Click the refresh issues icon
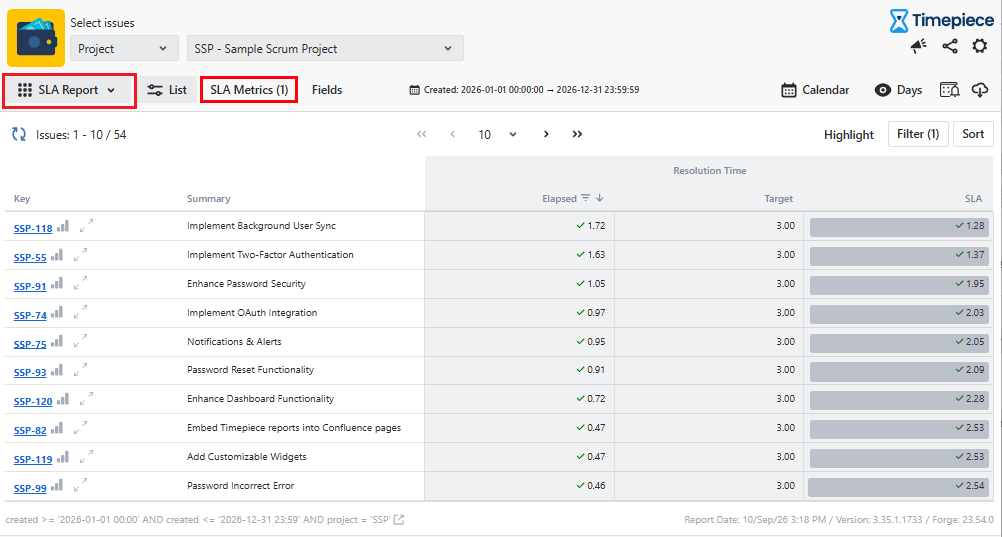The image size is (1002, 537). (x=19, y=134)
